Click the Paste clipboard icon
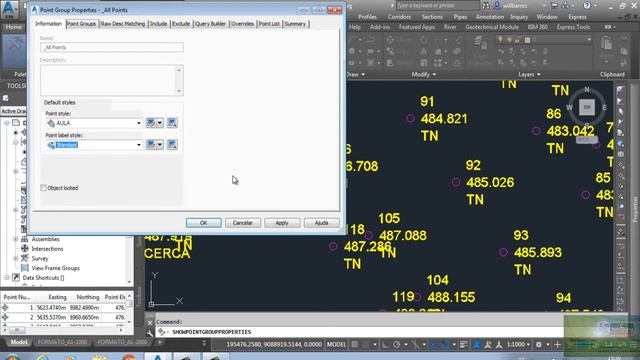This screenshot has height=360, width=640. 607,44
